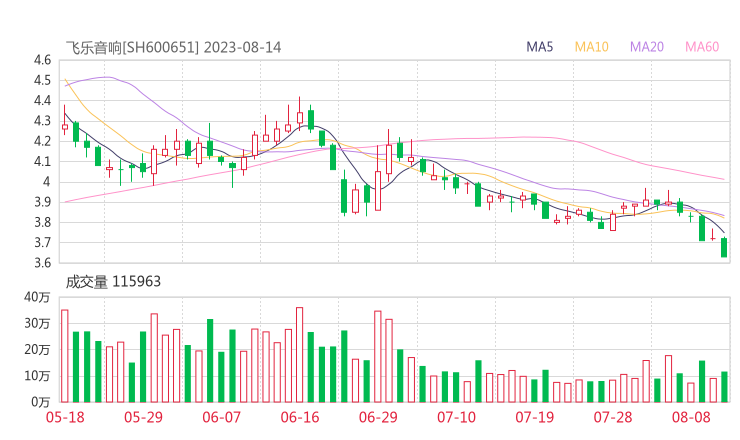The width and height of the screenshot is (740, 440).
Task: Click the MA20 legend label
Action: pyautogui.click(x=647, y=47)
